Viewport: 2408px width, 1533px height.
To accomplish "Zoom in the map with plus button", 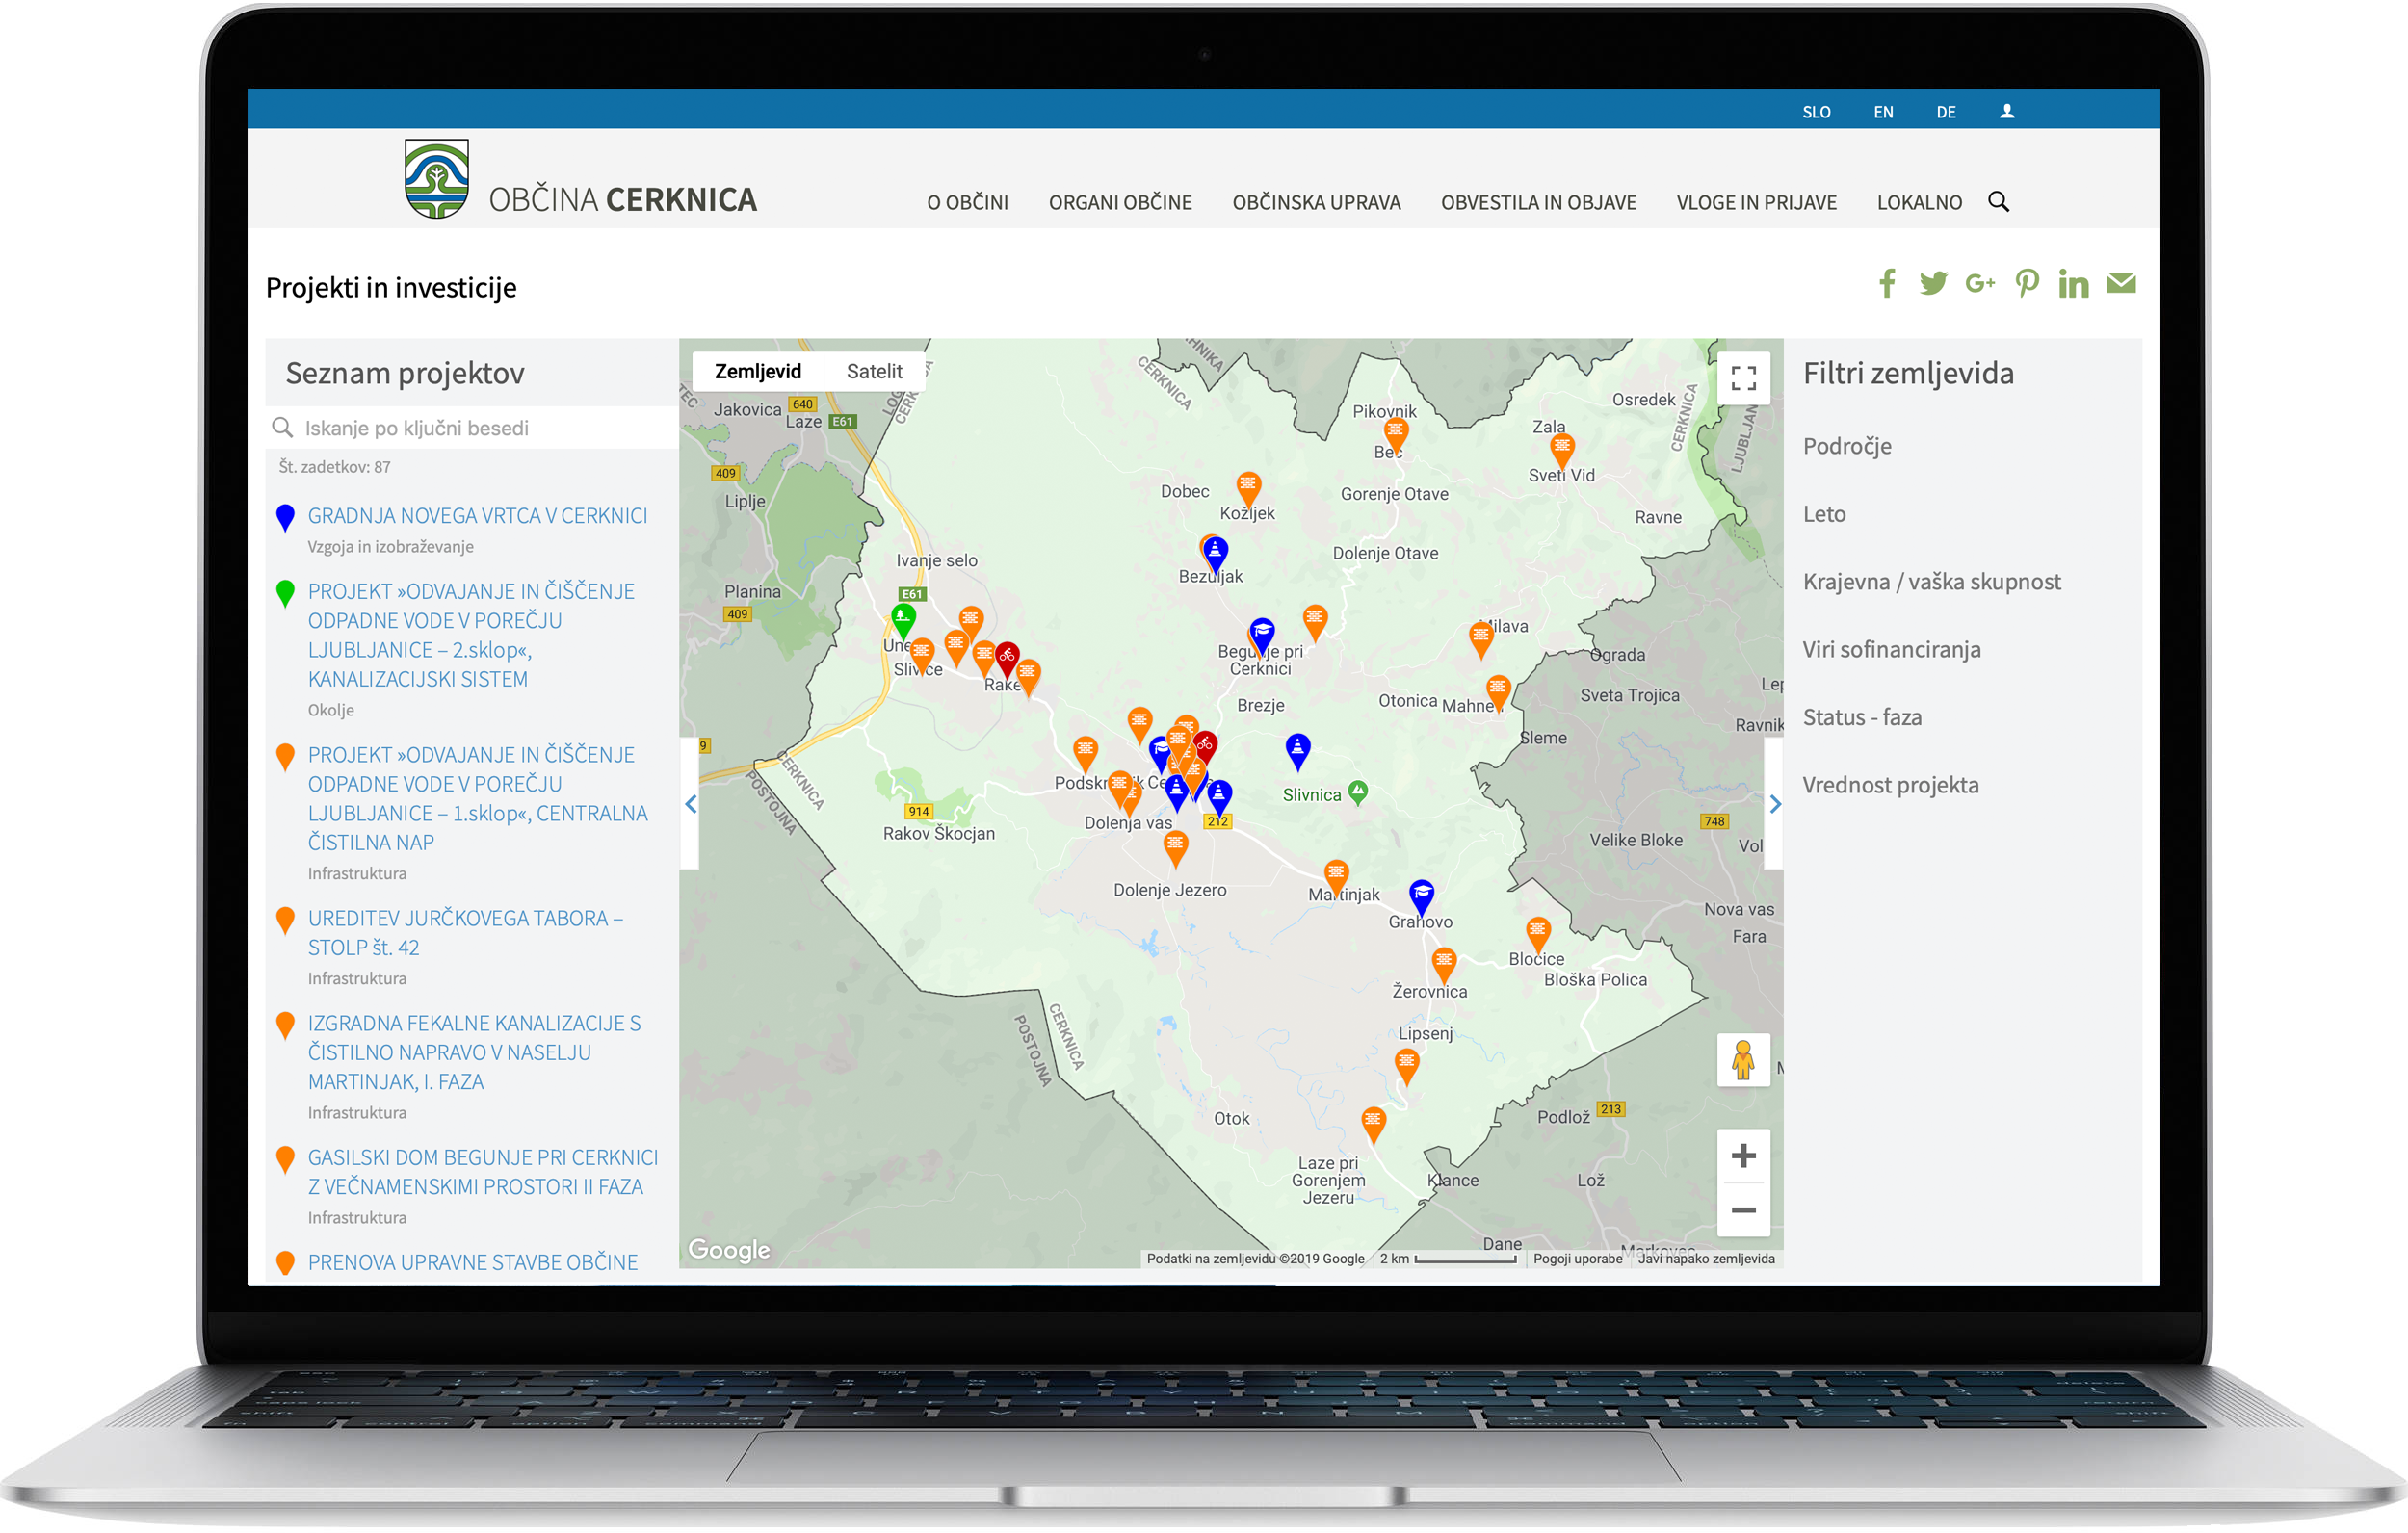I will pyautogui.click(x=1743, y=1156).
